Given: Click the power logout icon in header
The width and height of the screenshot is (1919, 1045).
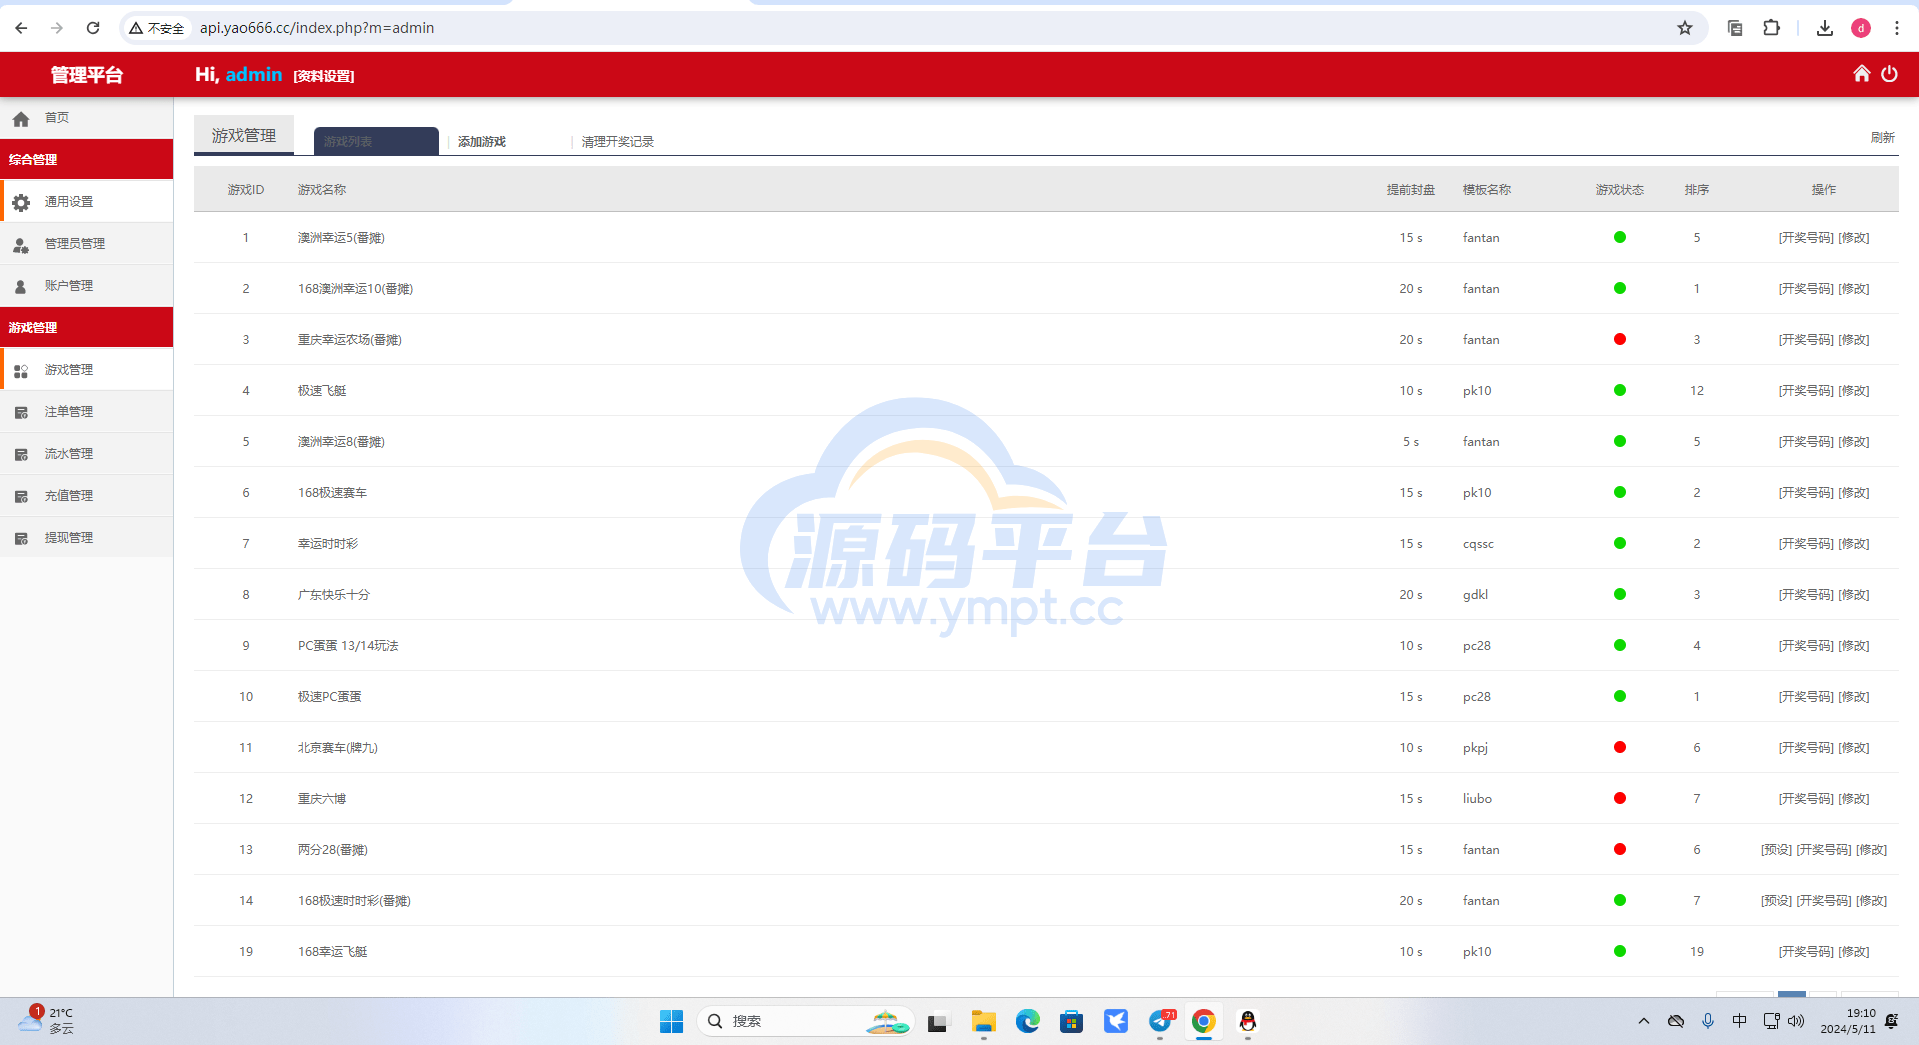Looking at the screenshot, I should [1889, 74].
